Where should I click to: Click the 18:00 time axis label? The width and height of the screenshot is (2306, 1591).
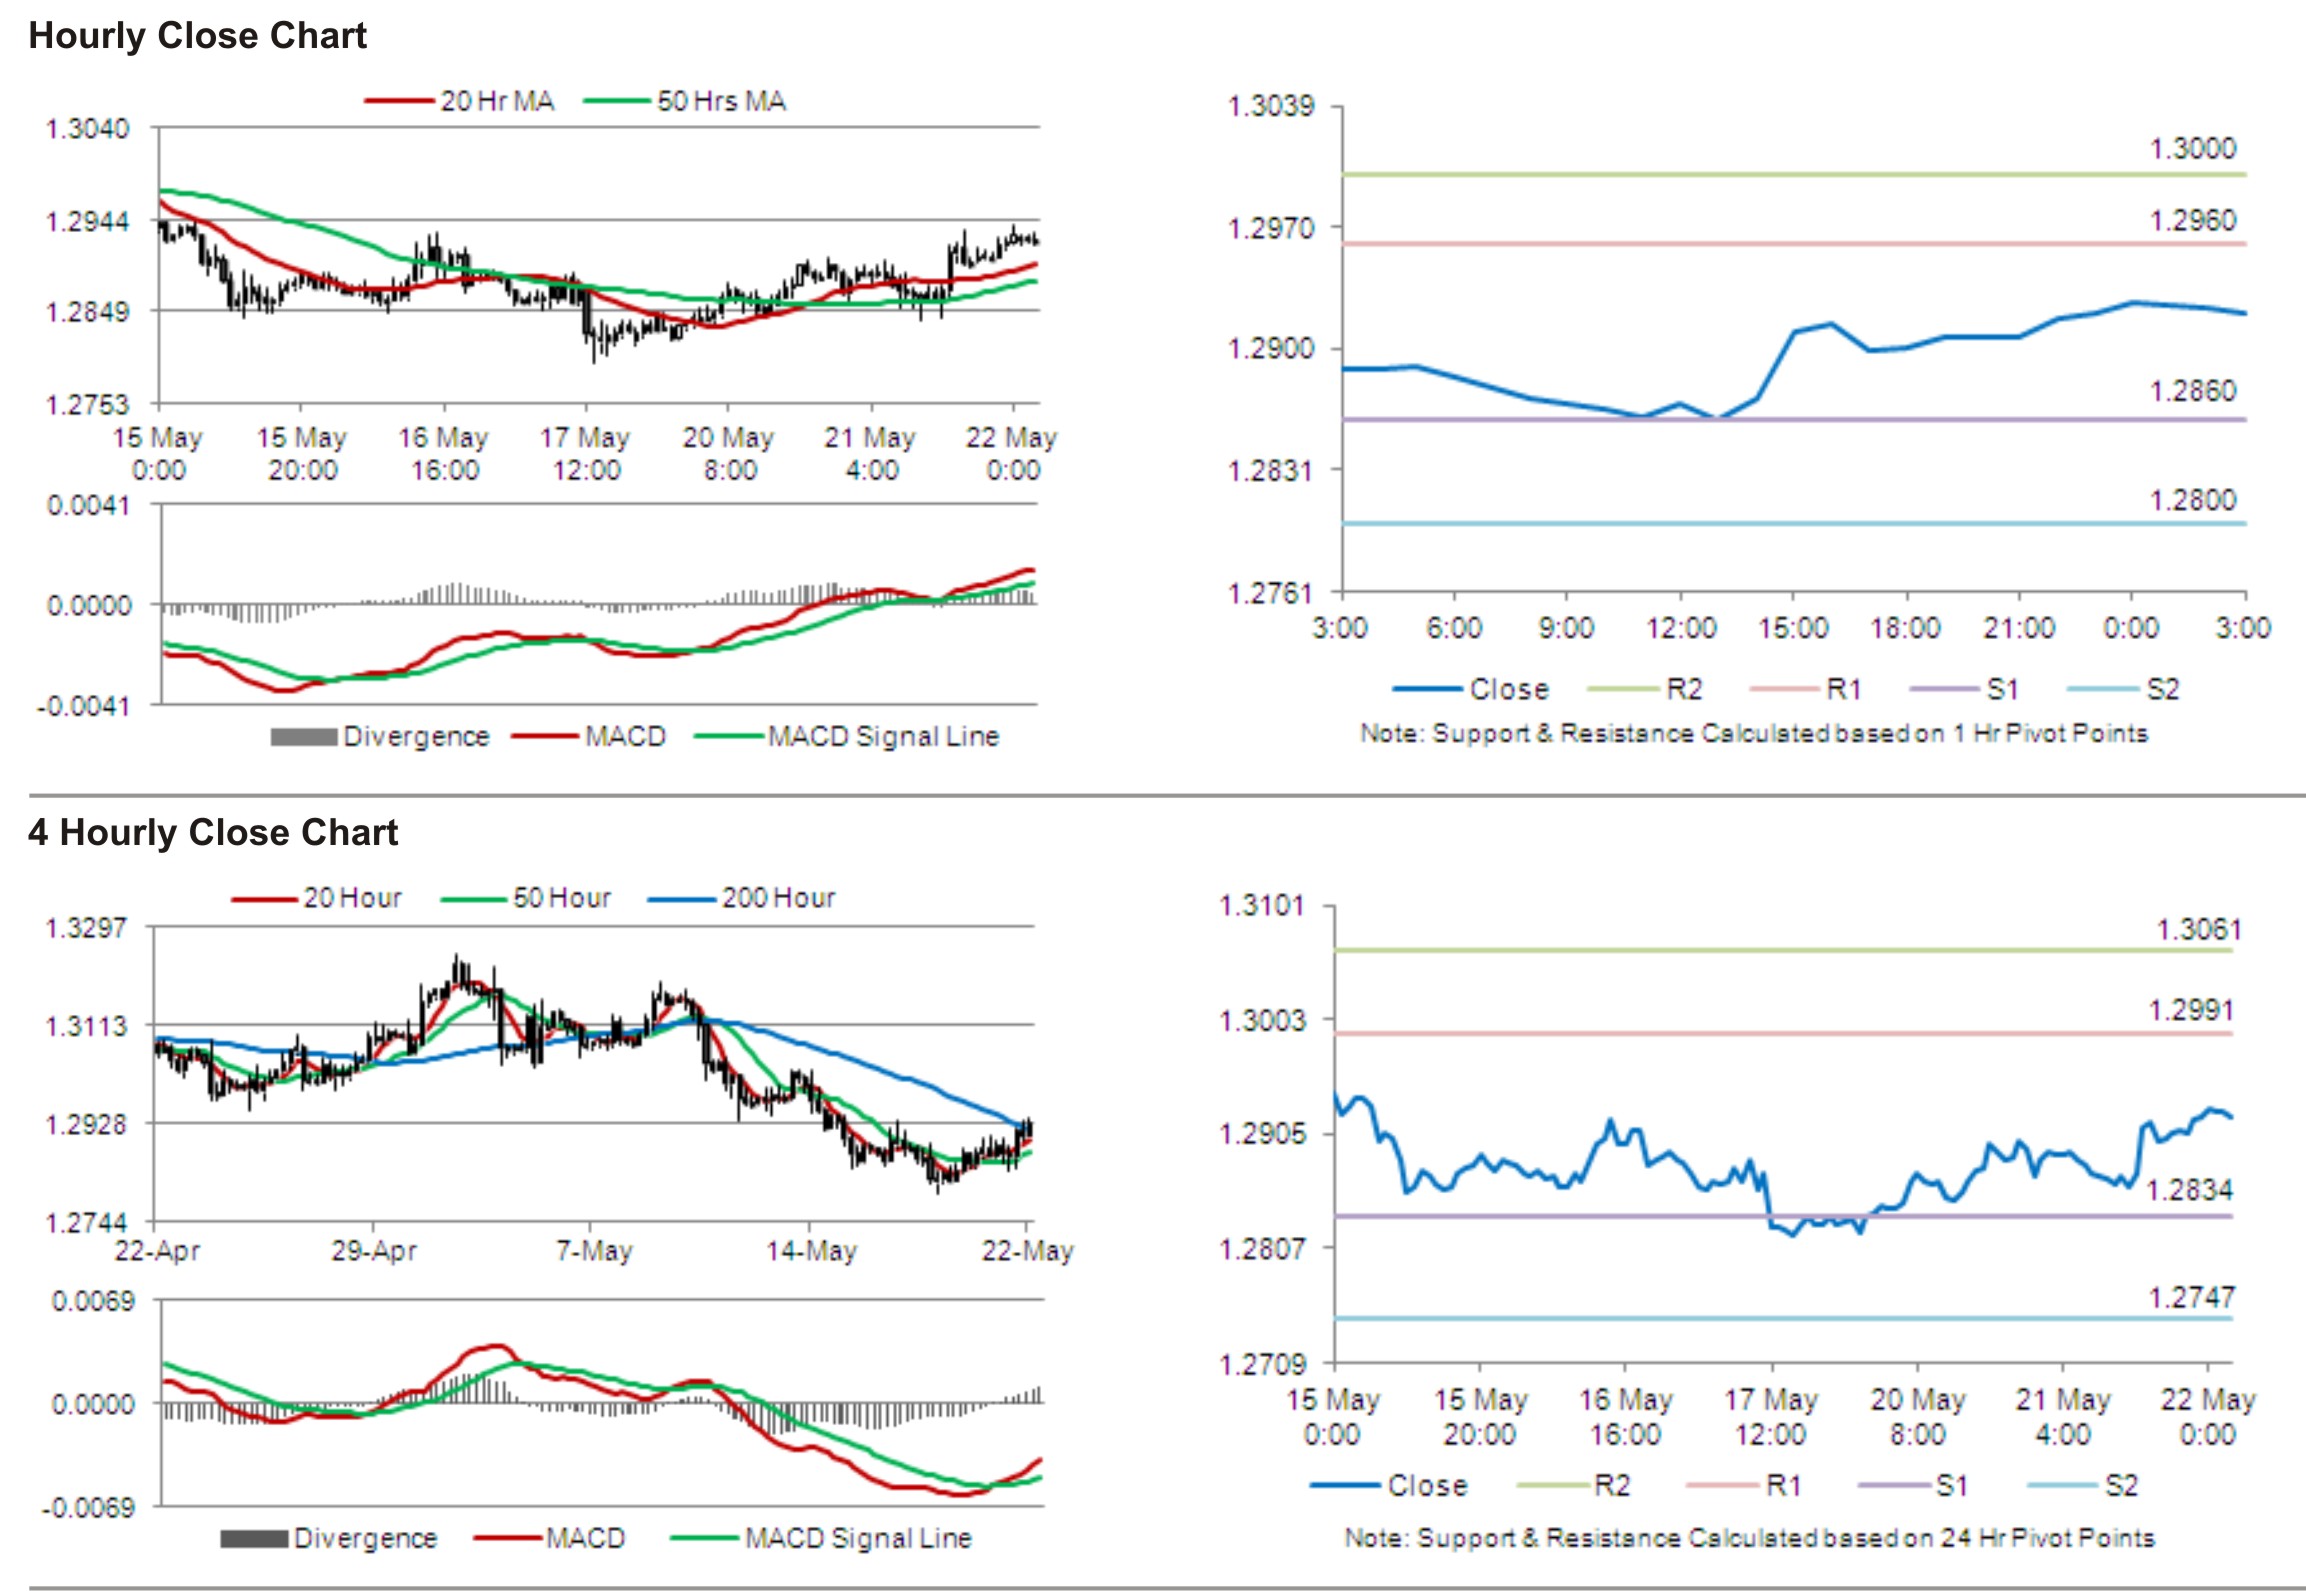[x=1906, y=628]
